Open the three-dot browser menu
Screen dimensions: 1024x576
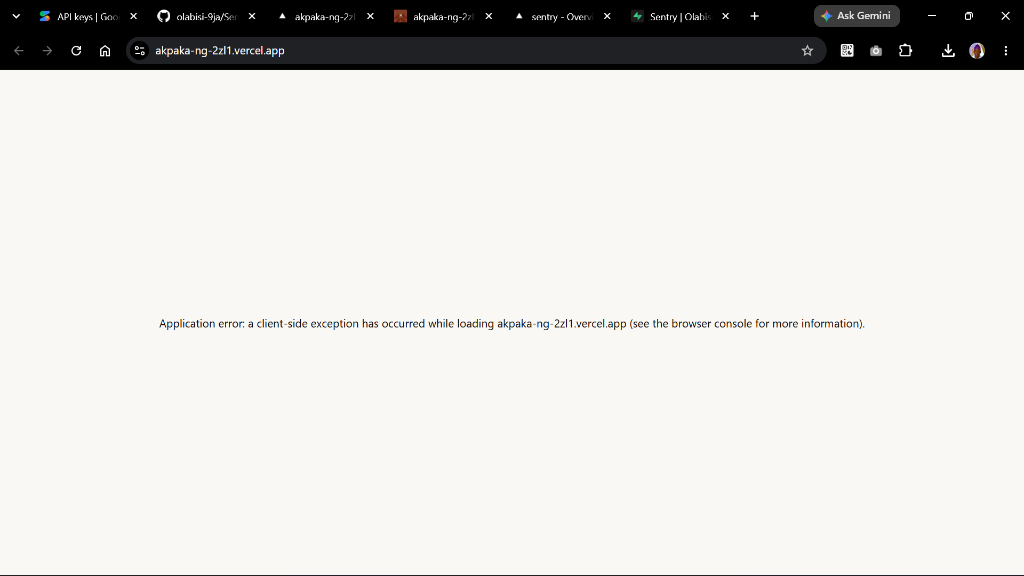[1006, 51]
